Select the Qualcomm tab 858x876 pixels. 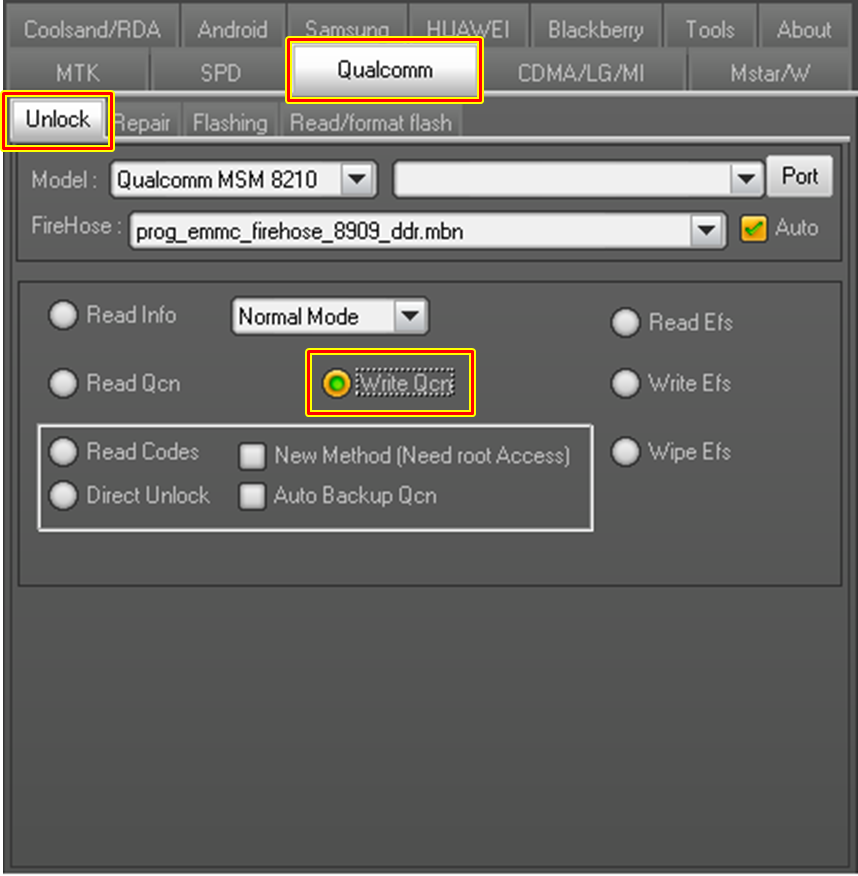click(x=385, y=70)
